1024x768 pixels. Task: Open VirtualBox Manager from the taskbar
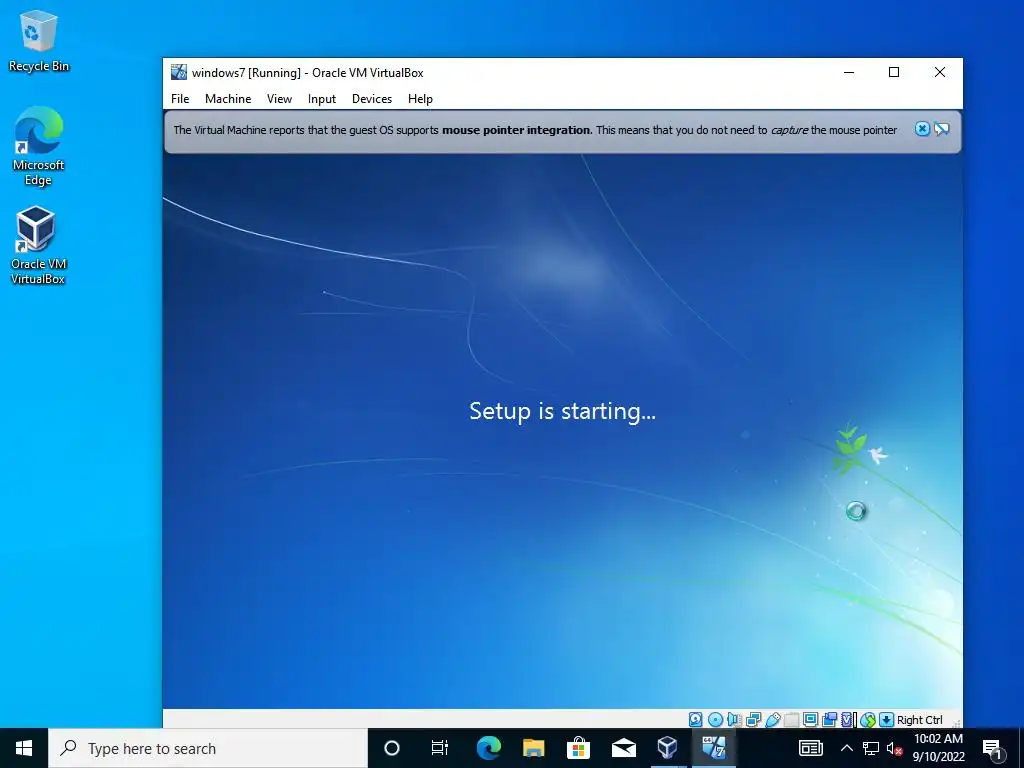click(x=667, y=748)
